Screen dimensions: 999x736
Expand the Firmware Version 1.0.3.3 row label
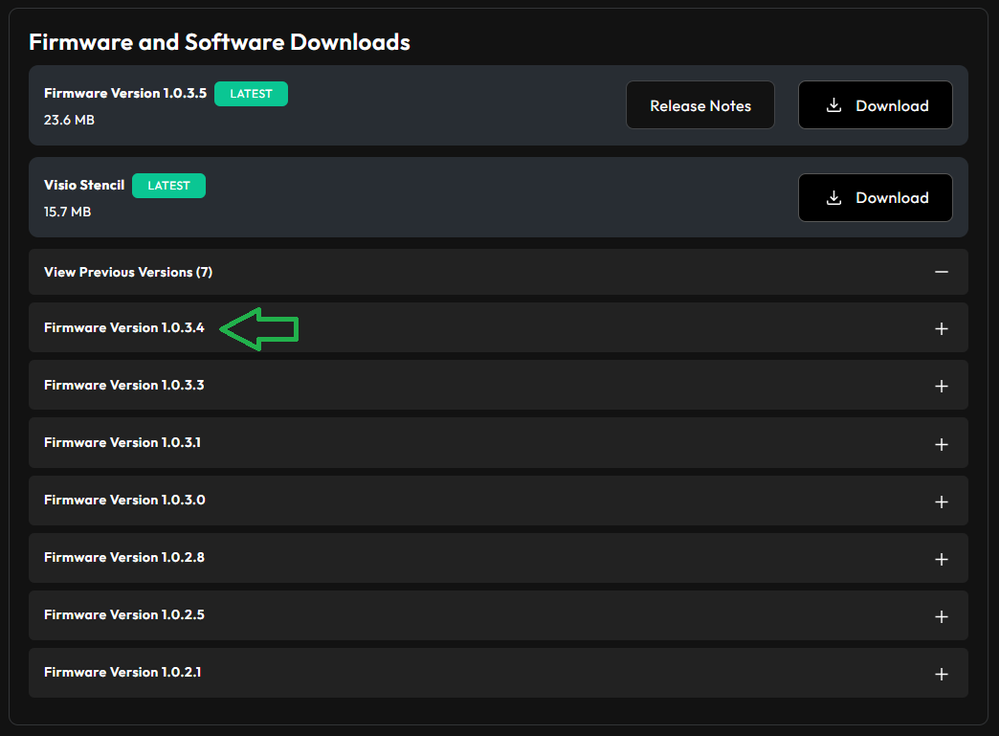[x=124, y=385]
